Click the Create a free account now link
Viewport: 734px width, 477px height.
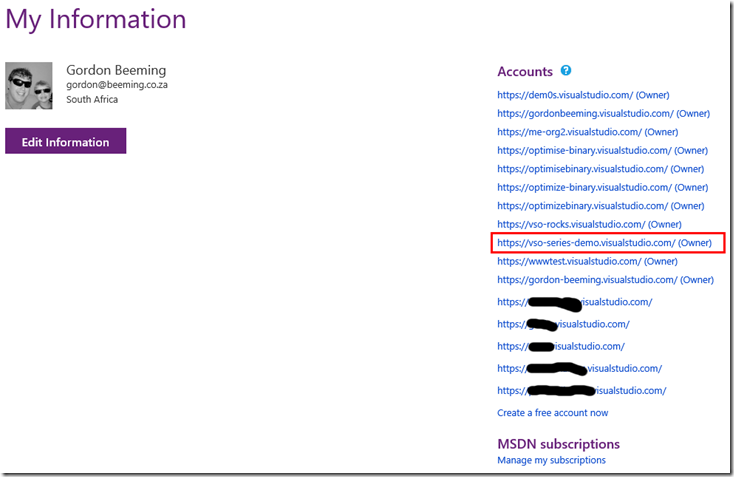click(552, 413)
